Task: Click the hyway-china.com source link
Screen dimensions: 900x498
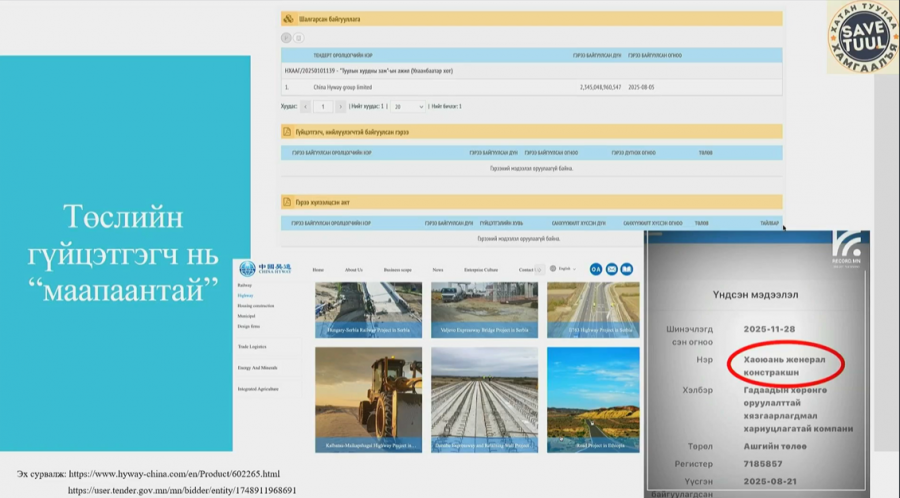Action: click(183, 472)
